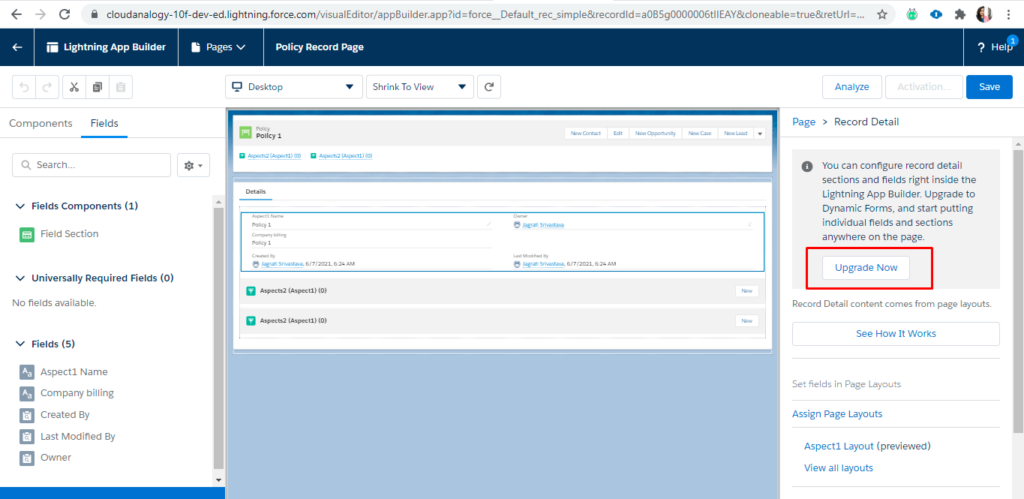Open the search settings gear dropdown
Screen dimensions: 1024x499
192,165
